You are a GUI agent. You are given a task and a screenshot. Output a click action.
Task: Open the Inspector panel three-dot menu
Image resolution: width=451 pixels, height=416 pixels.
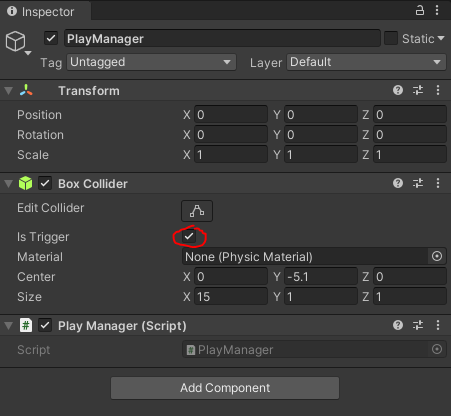click(437, 10)
